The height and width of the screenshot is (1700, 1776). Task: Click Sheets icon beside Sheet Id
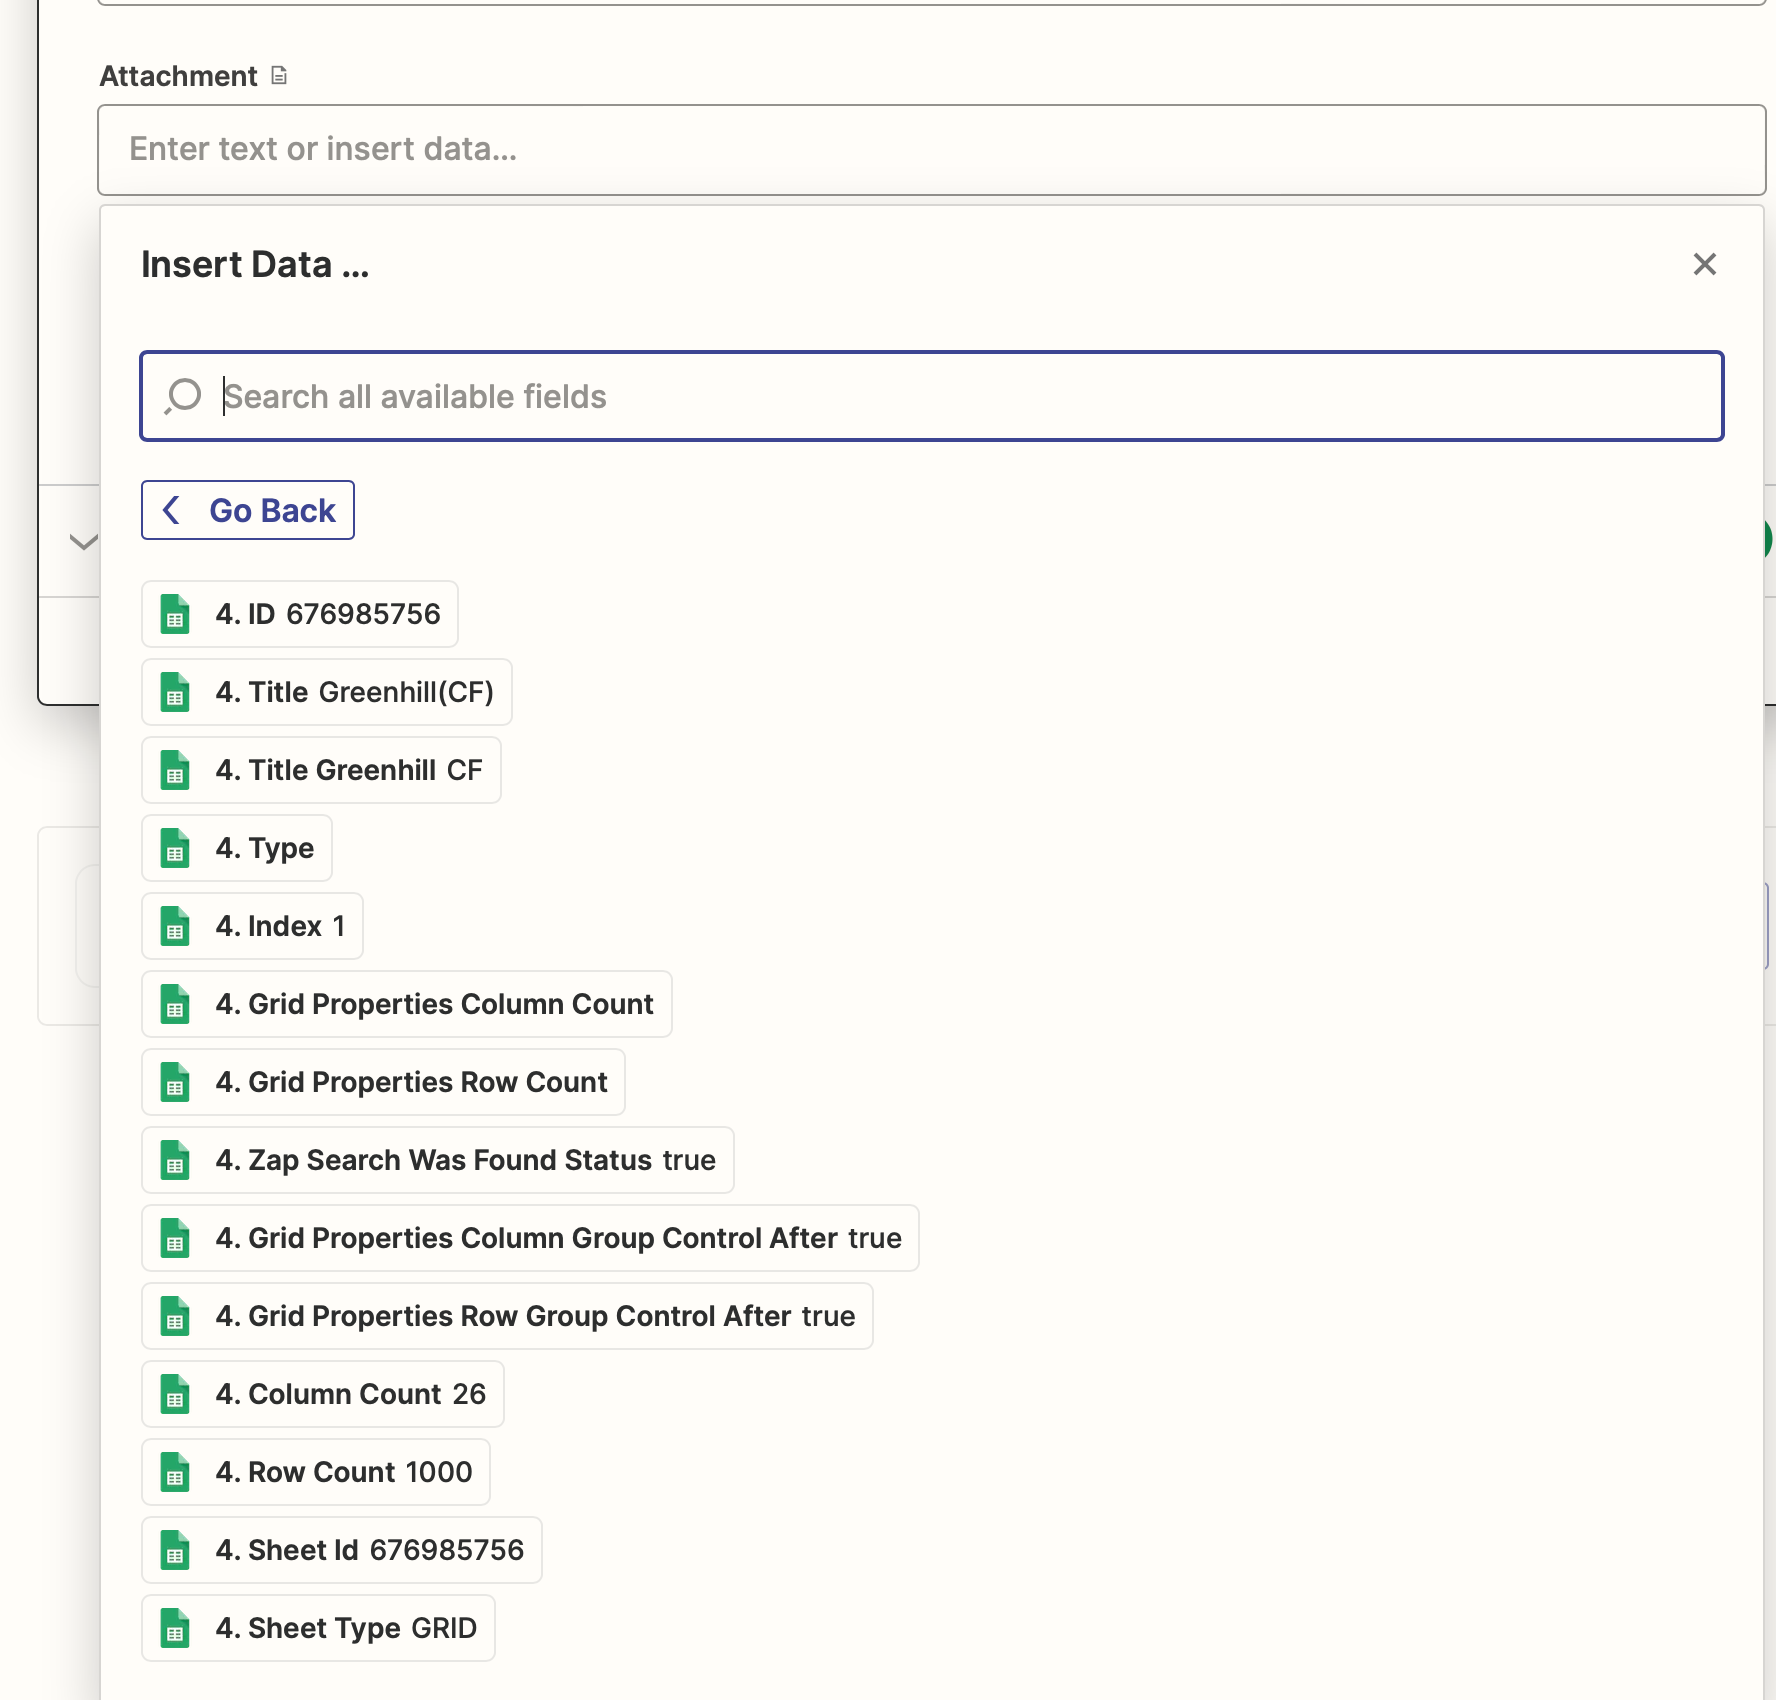click(x=176, y=1550)
